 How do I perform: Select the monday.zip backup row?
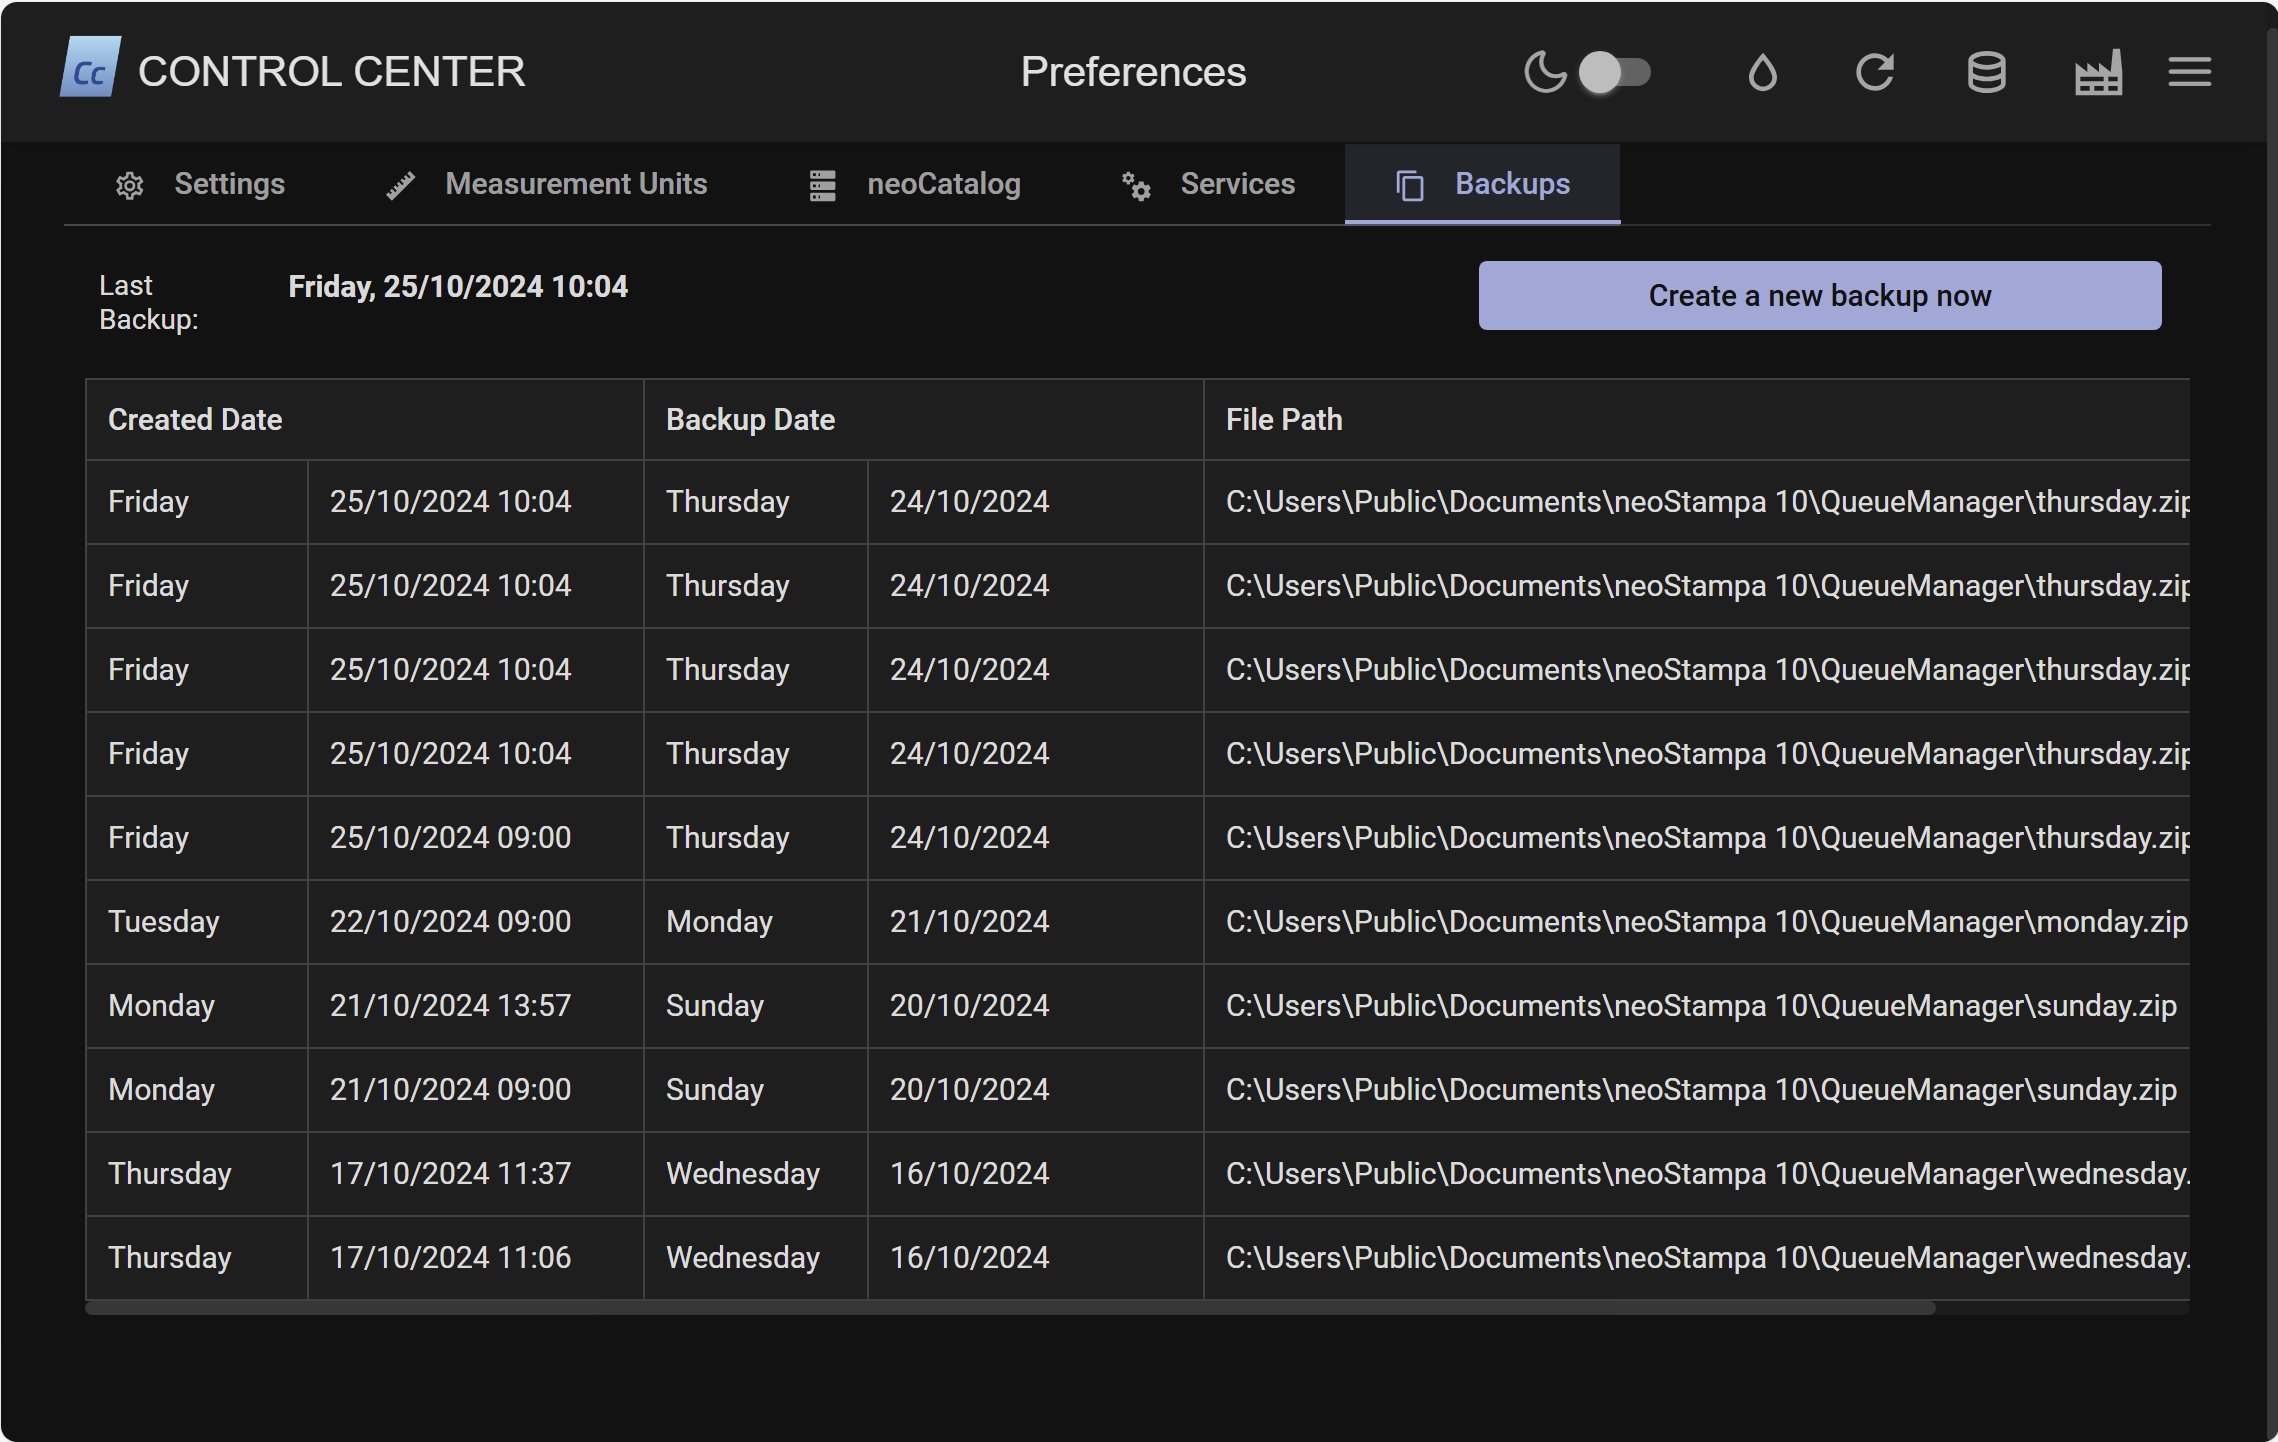(x=1706, y=922)
